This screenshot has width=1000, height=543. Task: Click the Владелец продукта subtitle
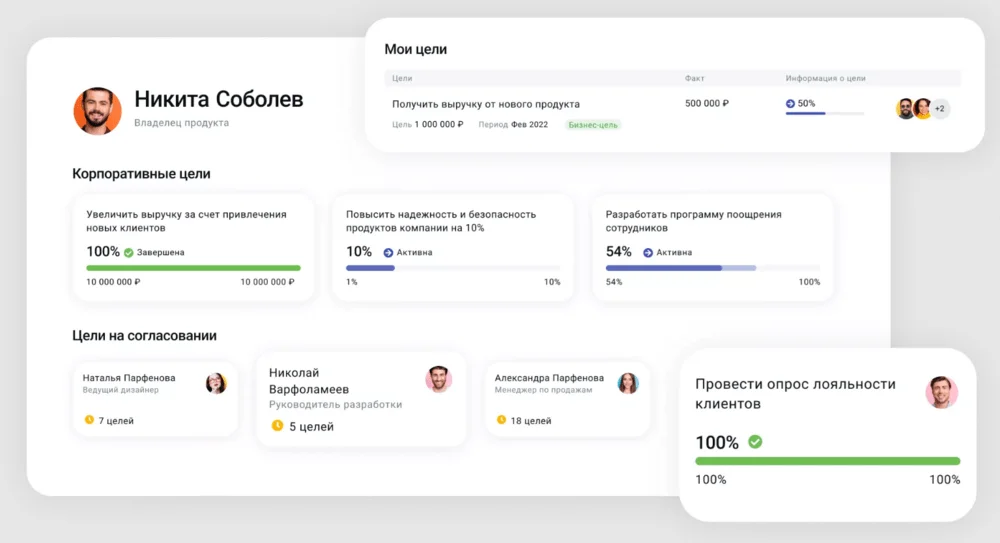point(181,123)
